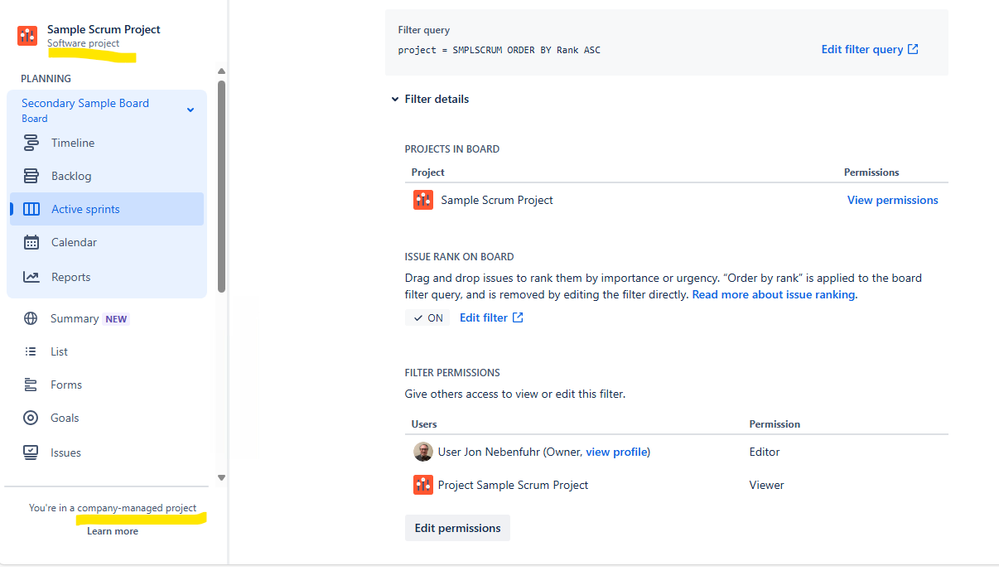
Task: Open the Forms icon in sidebar
Action: coord(30,385)
